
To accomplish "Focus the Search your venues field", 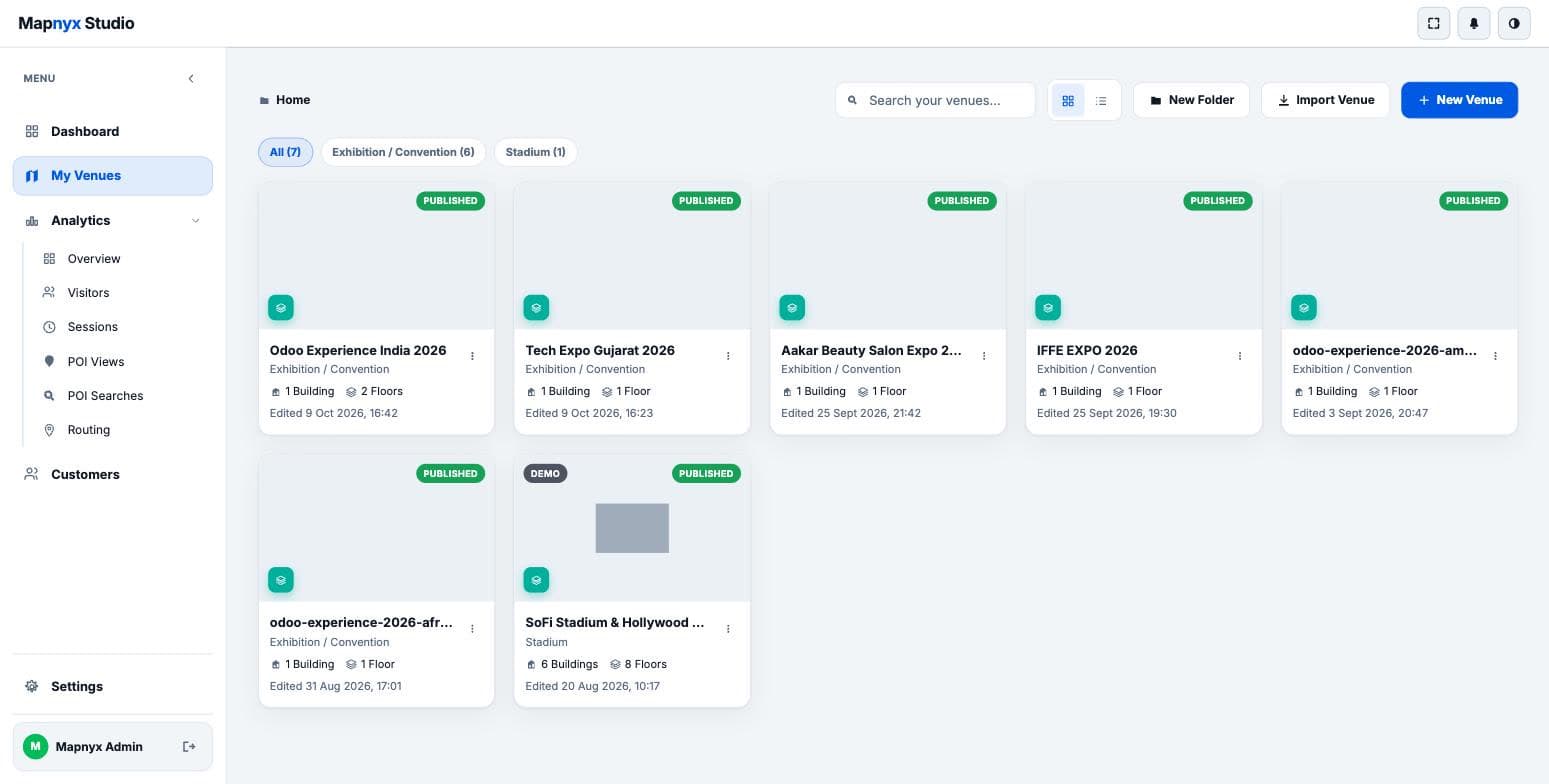I will tap(935, 100).
